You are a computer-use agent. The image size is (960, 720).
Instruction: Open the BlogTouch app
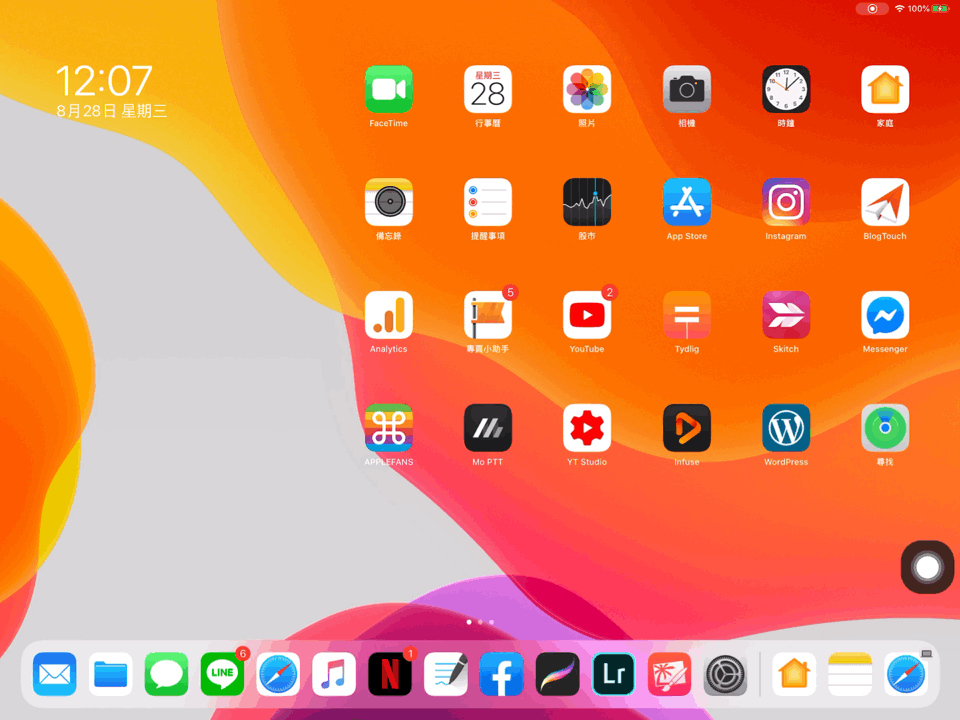885,202
